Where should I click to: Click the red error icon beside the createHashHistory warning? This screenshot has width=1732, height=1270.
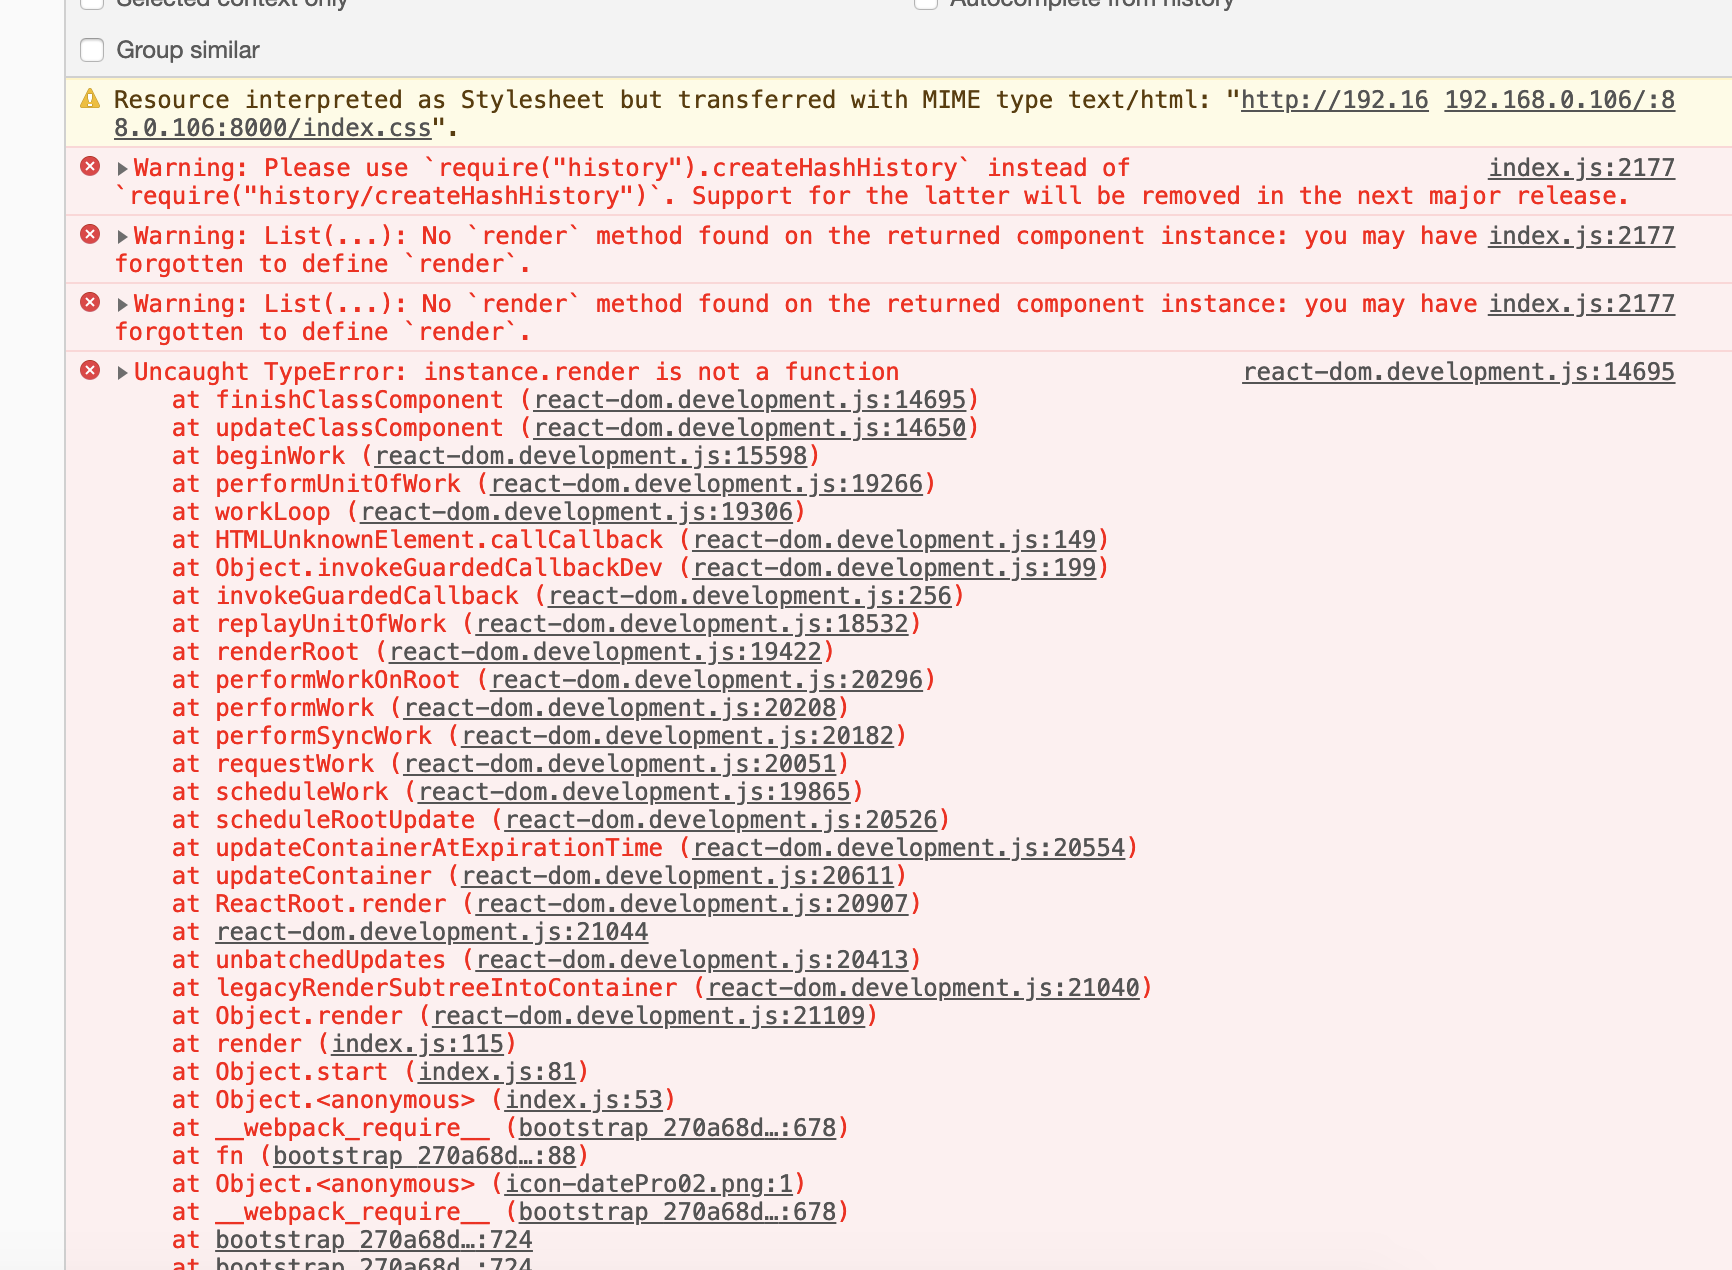point(89,166)
